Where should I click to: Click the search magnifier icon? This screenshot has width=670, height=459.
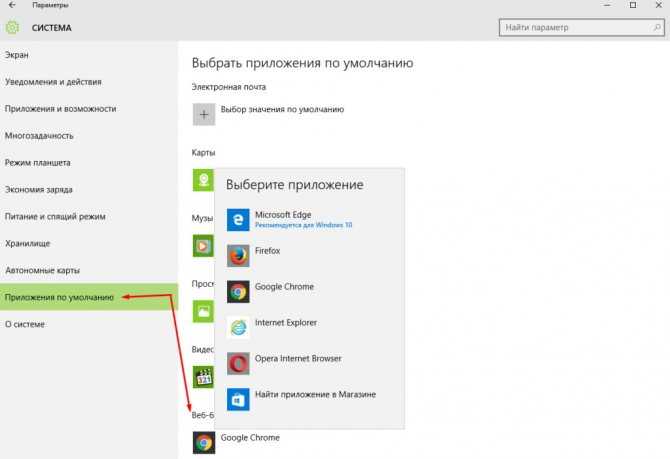[657, 27]
